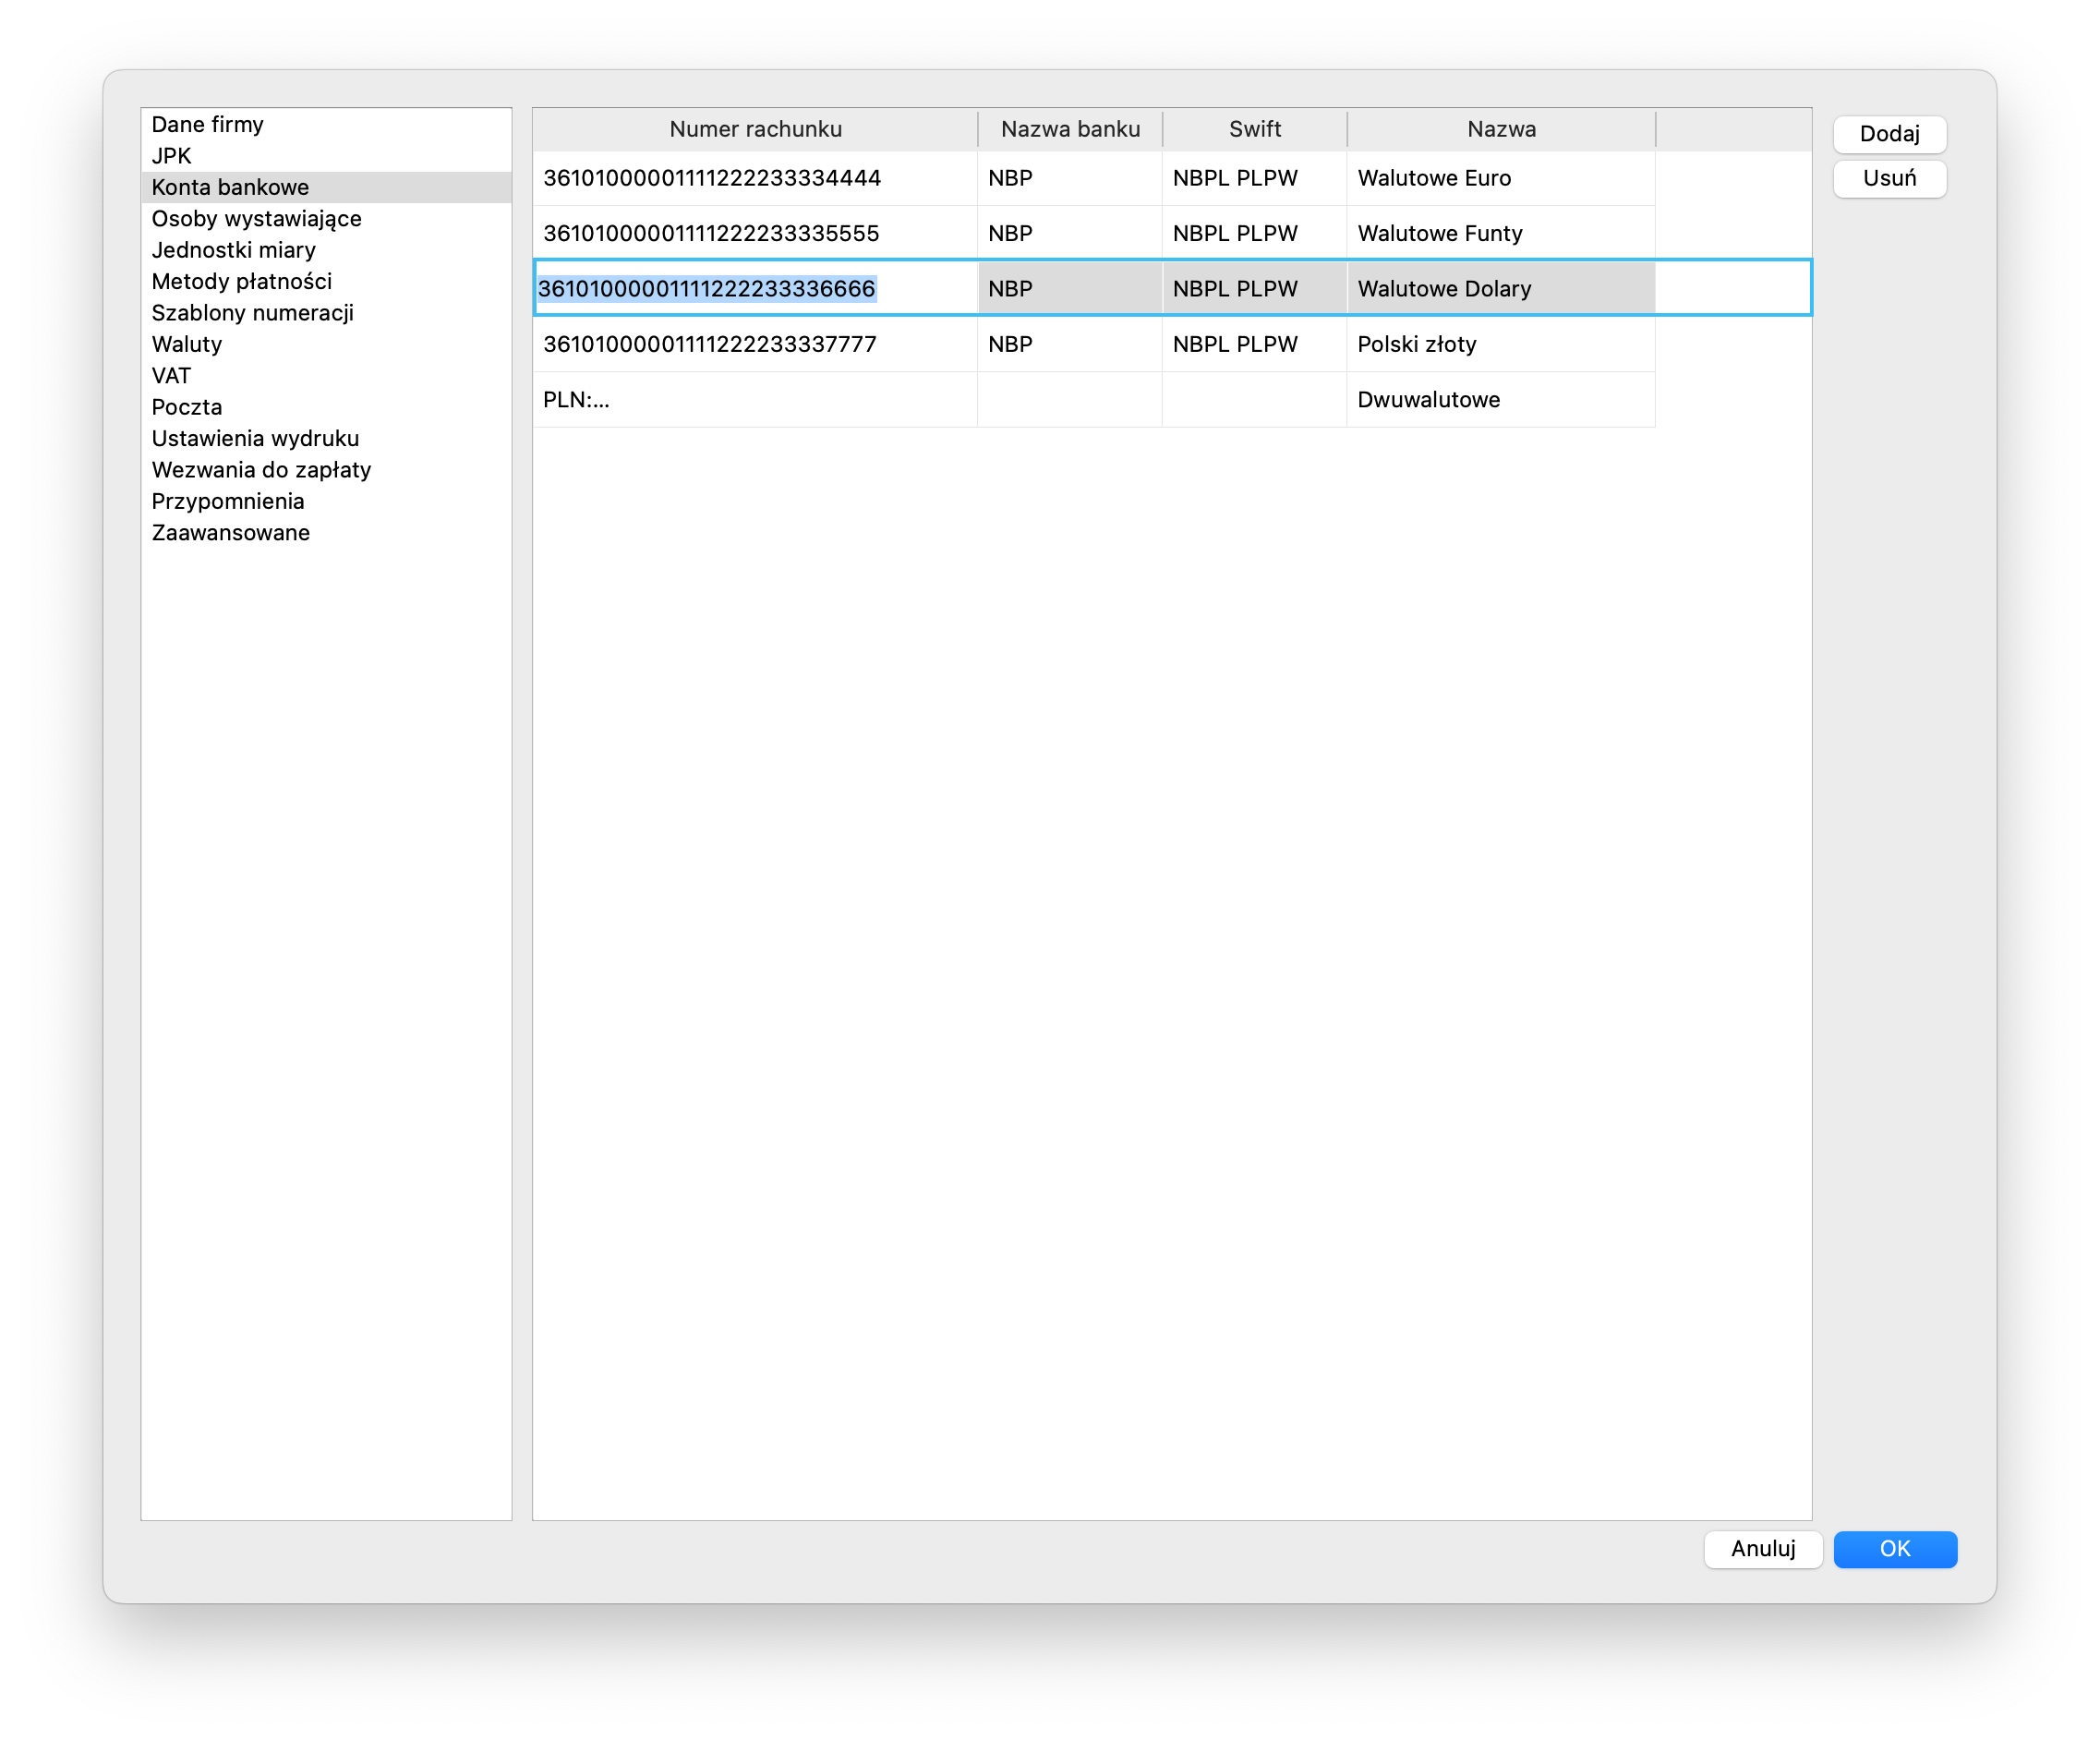Select Konta bankowe in the sidebar
Screen dimensions: 2100x1740
[x=326, y=187]
